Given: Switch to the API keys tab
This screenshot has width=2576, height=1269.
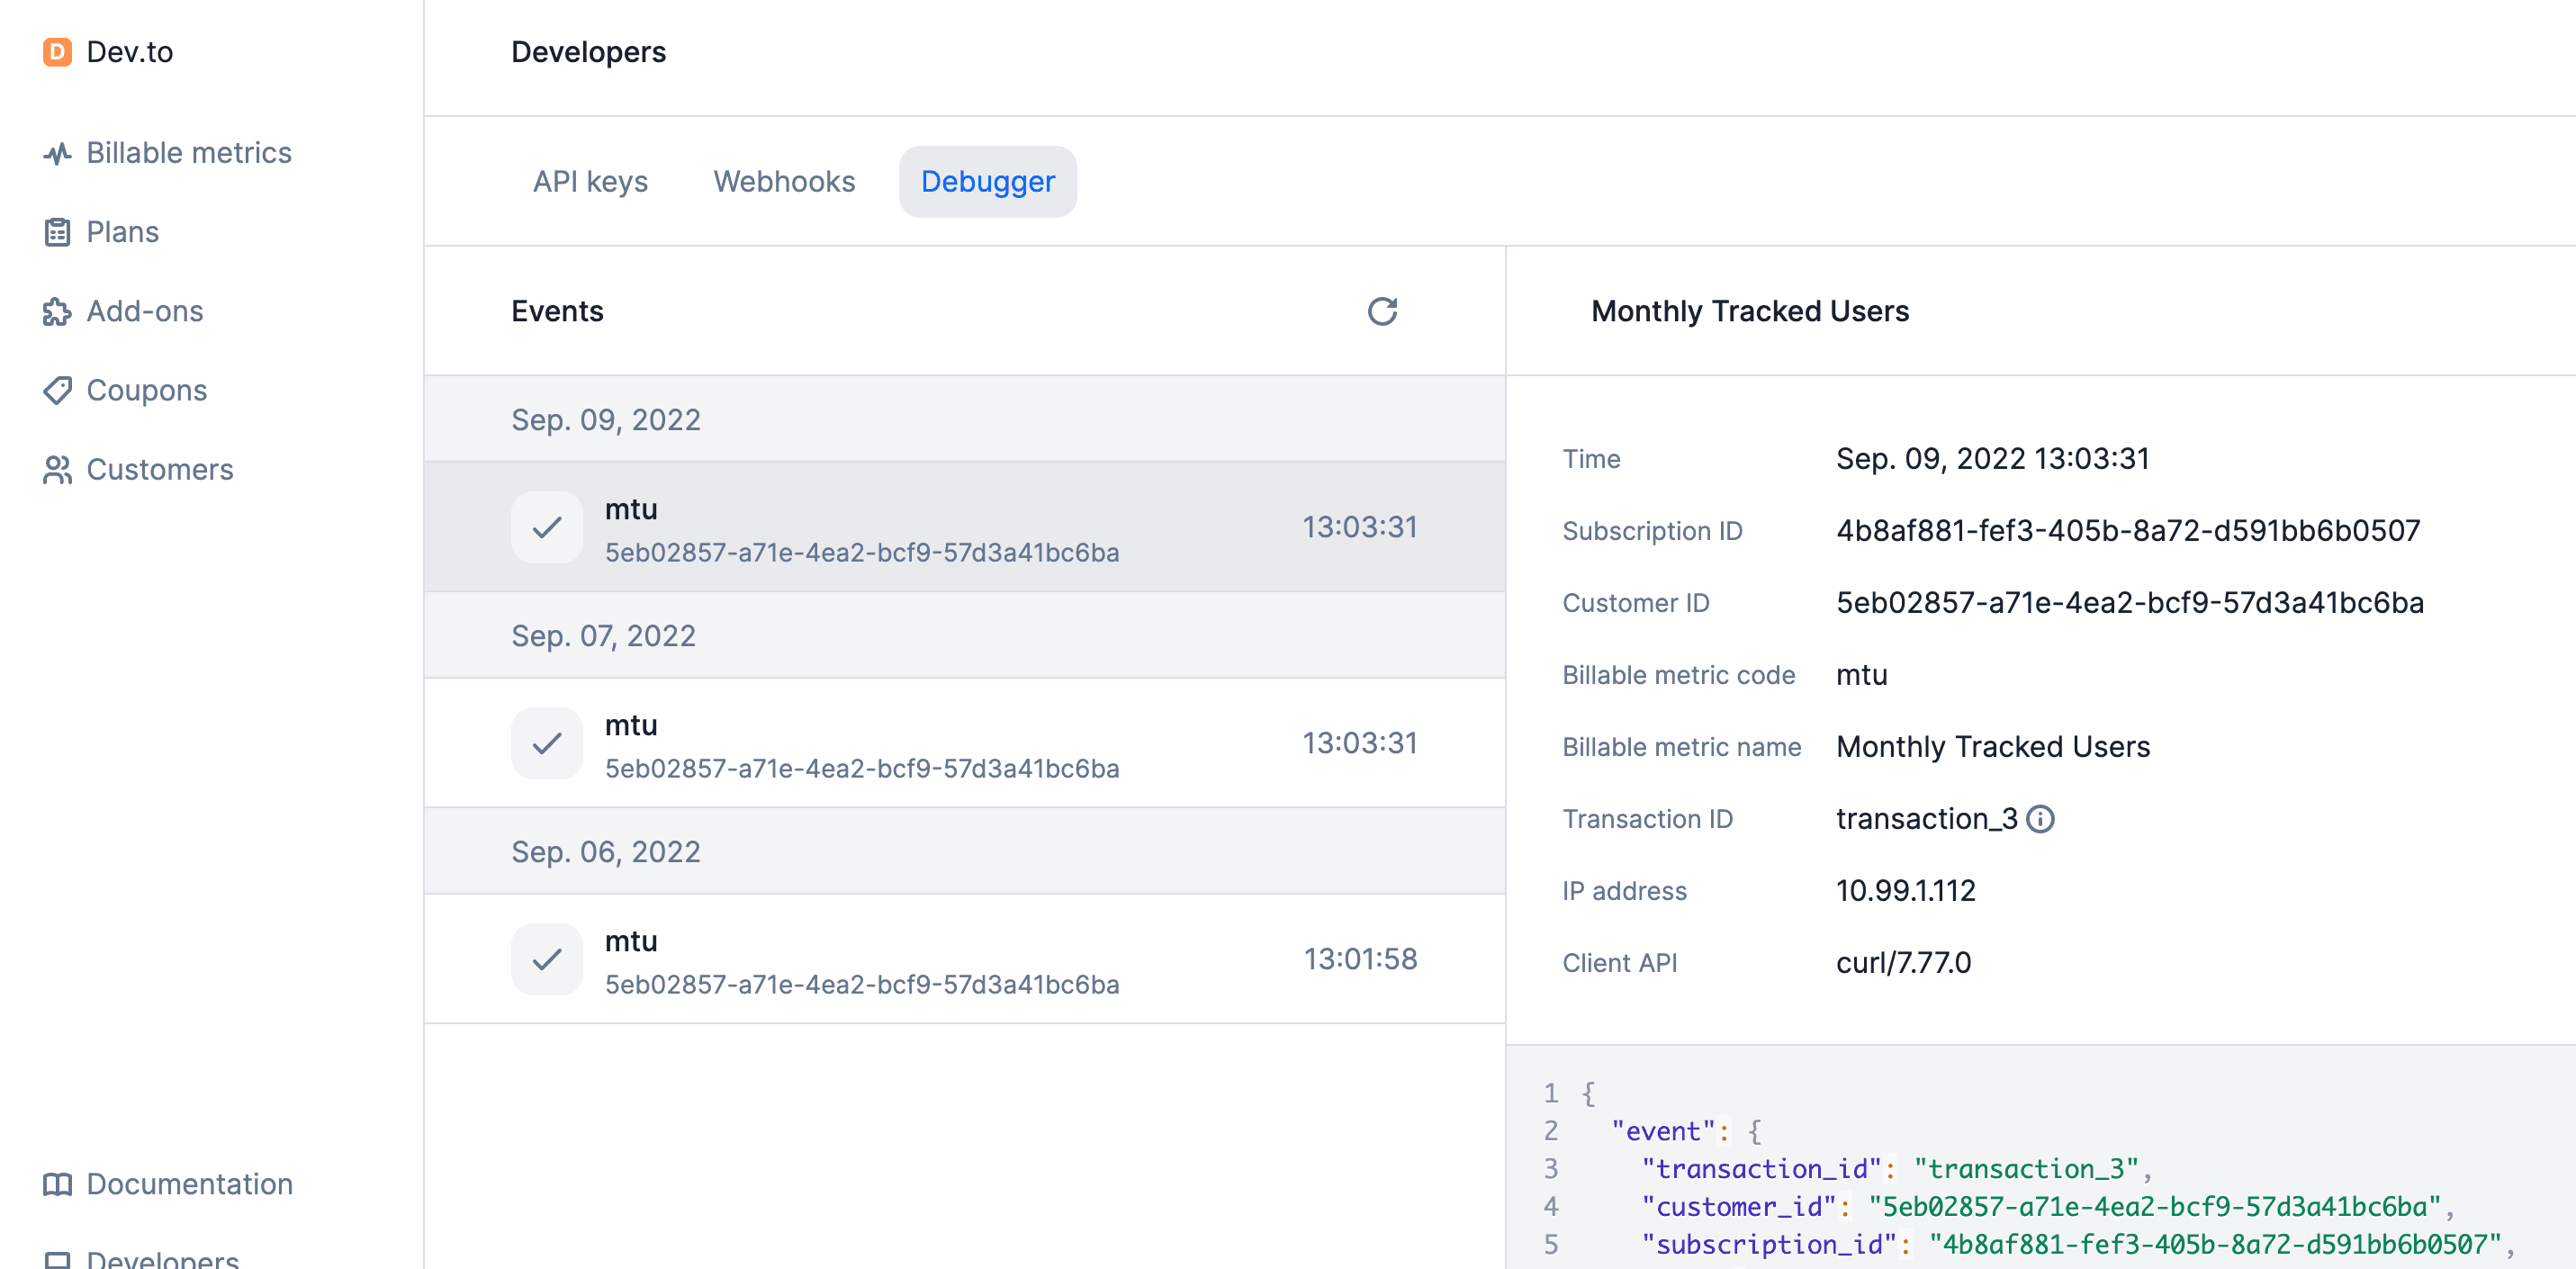Looking at the screenshot, I should [591, 181].
